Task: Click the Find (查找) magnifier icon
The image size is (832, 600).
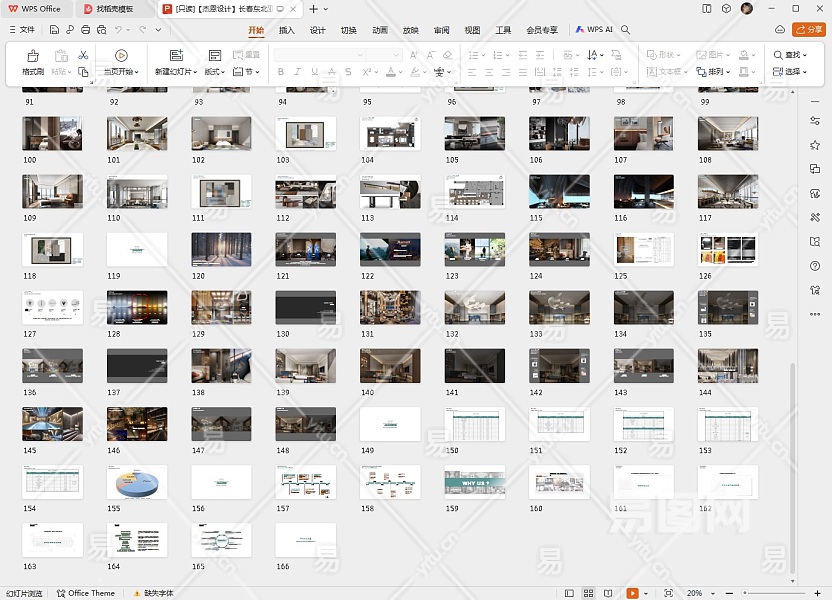Action: coord(778,55)
